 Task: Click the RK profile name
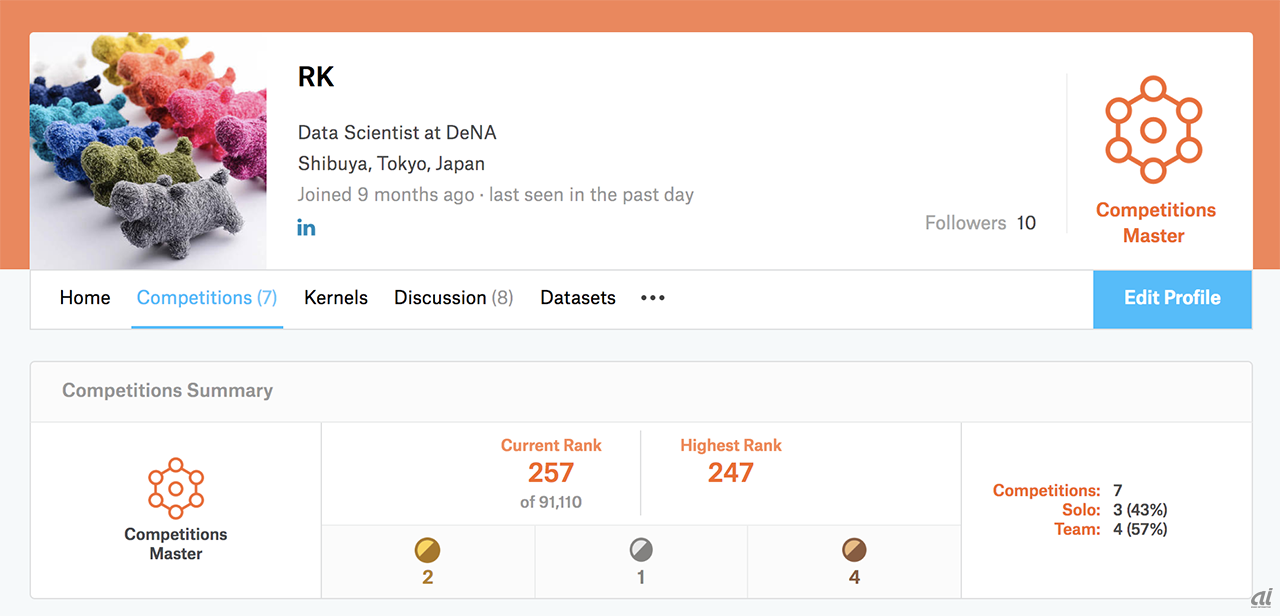click(x=316, y=77)
